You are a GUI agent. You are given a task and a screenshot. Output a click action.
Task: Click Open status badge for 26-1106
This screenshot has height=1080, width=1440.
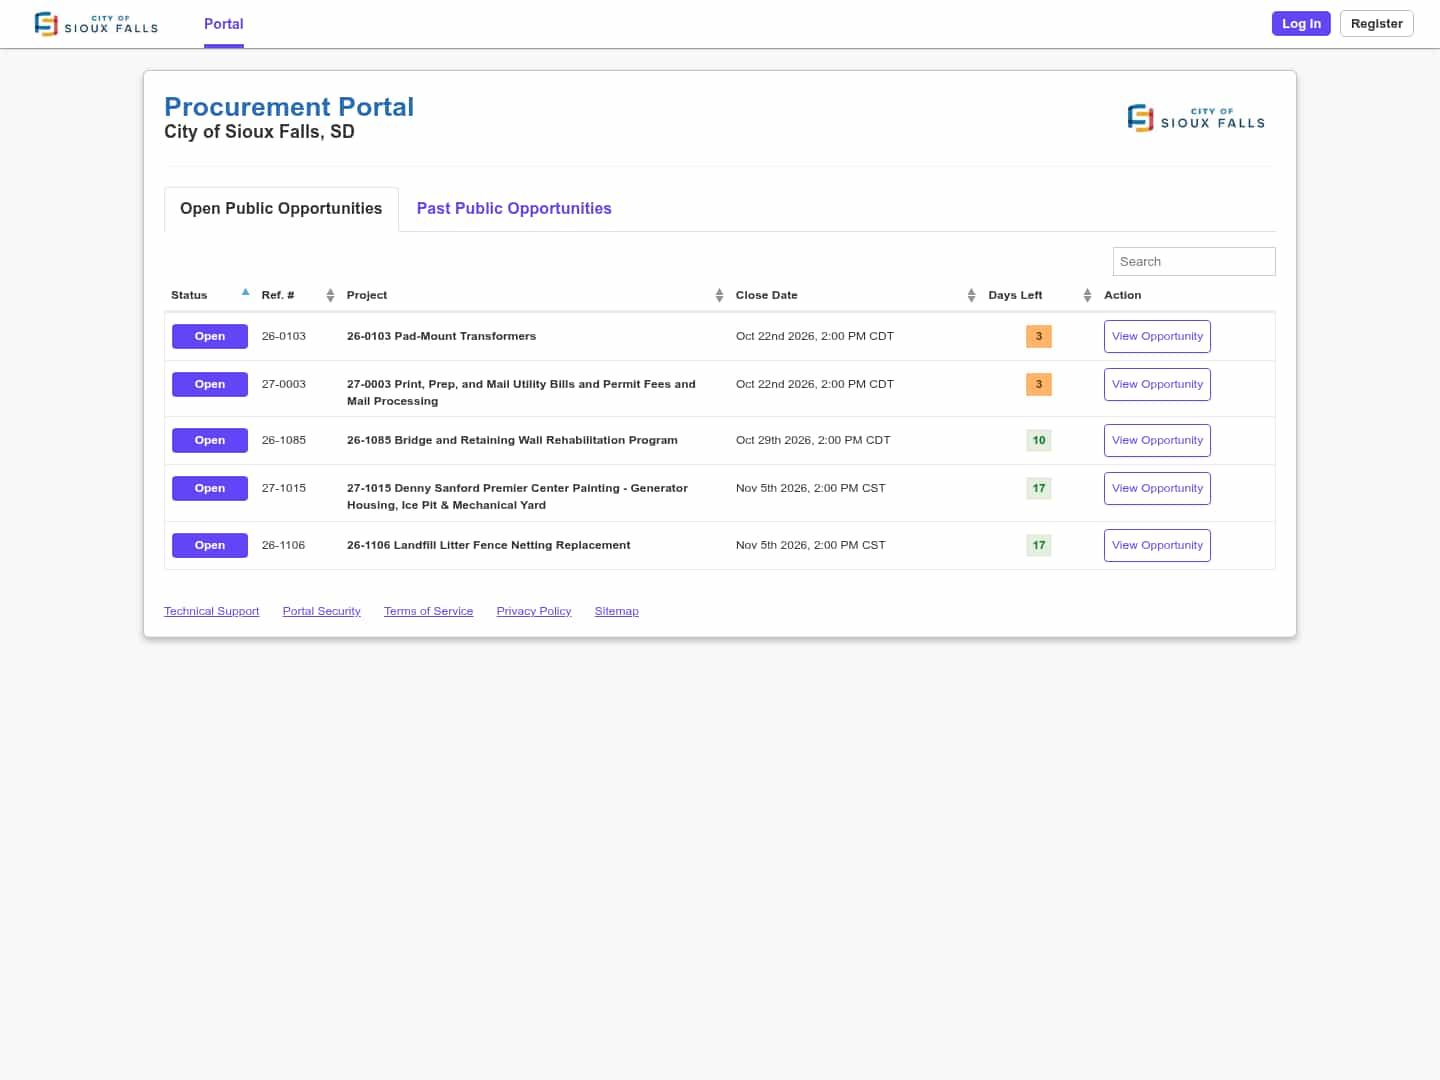[x=210, y=545]
